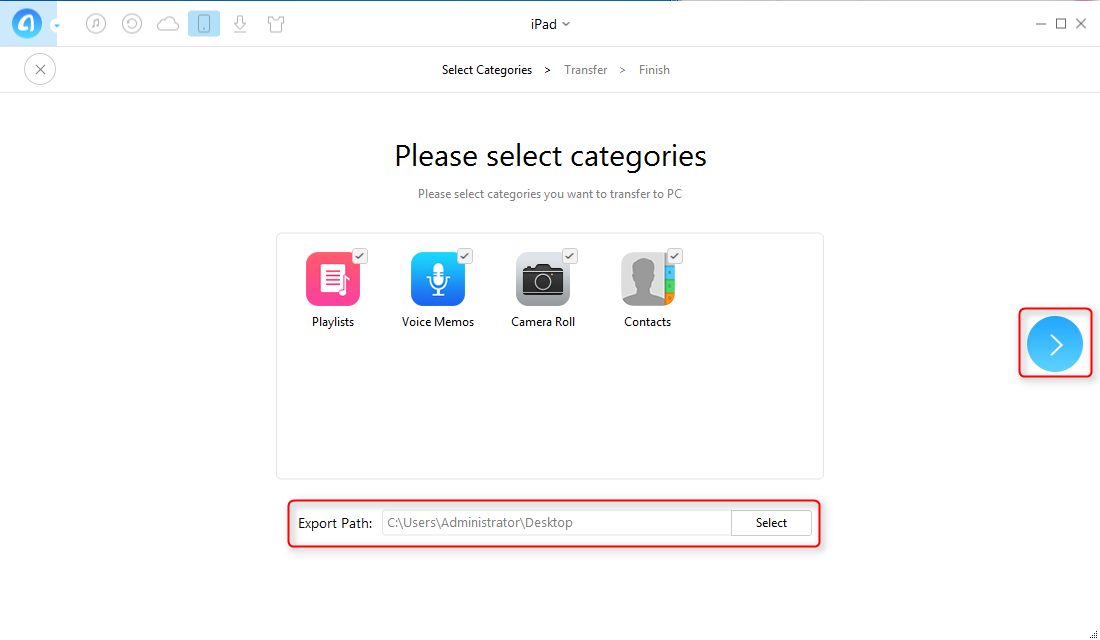Viewport: 1100px width, 640px height.
Task: Click the Playlists category icon
Action: pyautogui.click(x=333, y=279)
